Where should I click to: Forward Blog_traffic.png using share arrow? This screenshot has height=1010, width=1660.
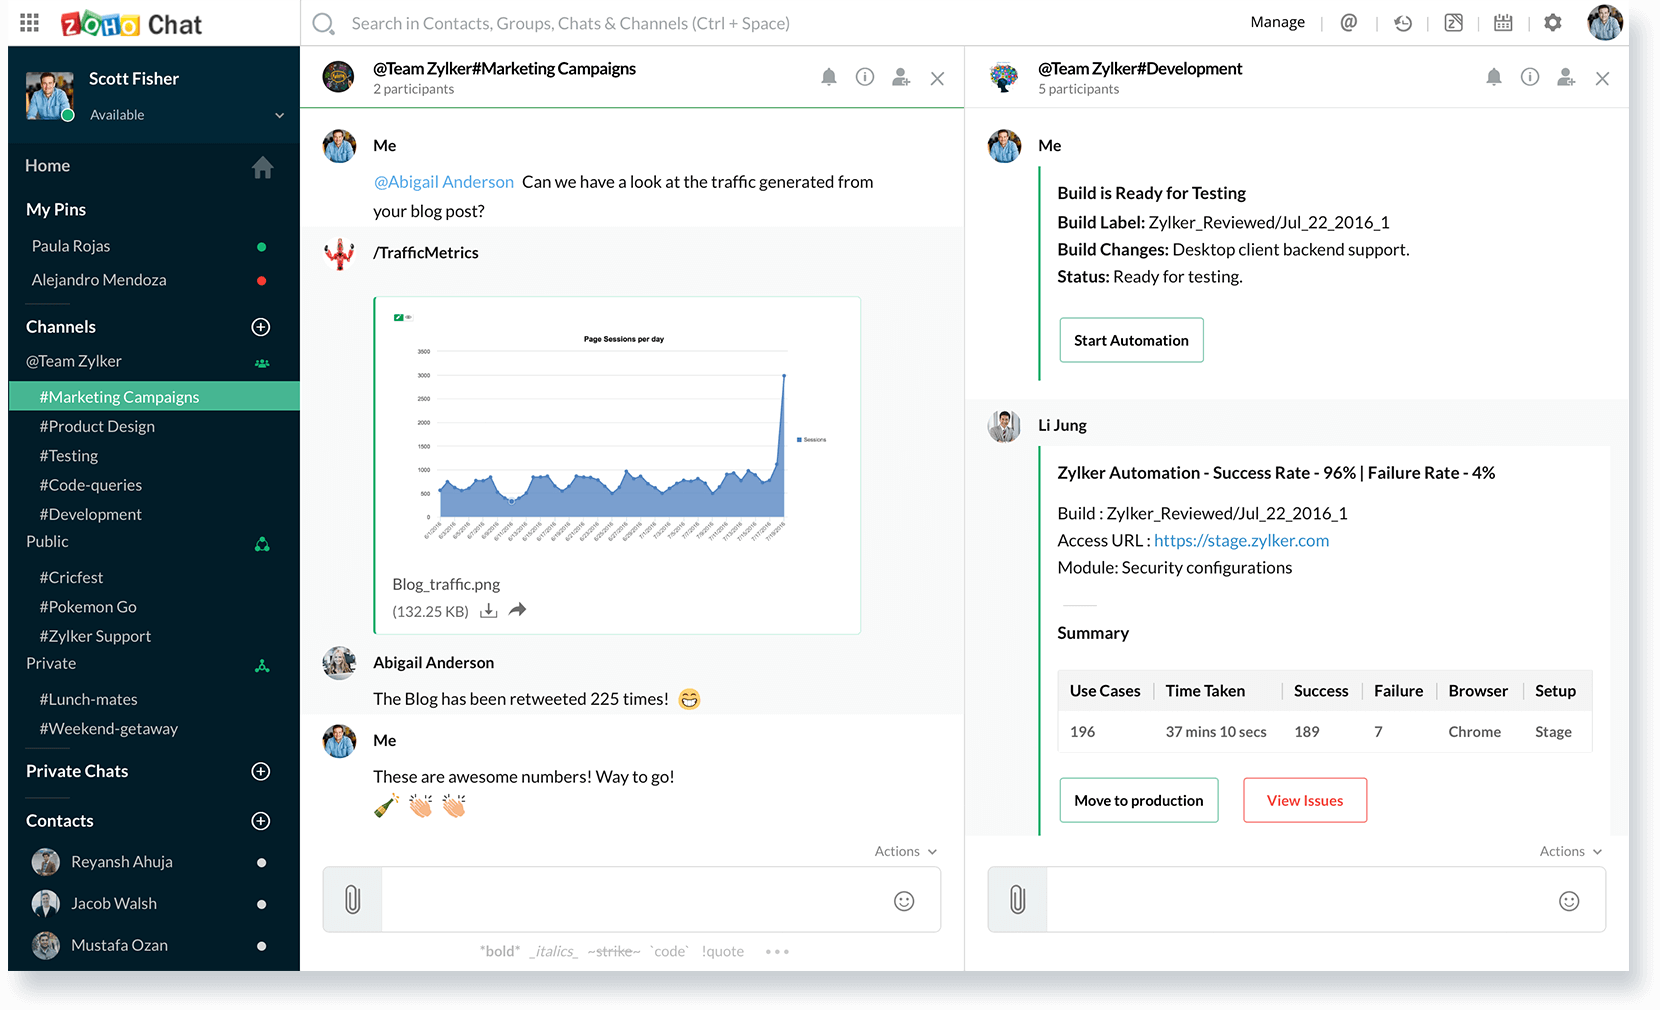[517, 610]
